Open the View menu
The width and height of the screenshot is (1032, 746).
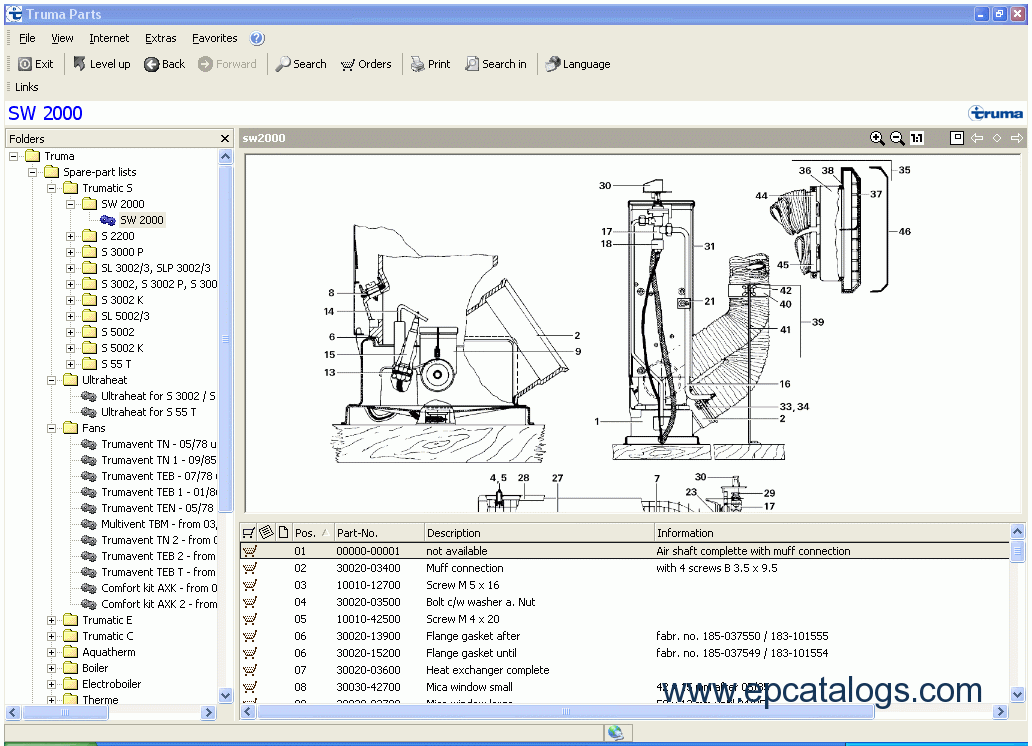tap(62, 38)
